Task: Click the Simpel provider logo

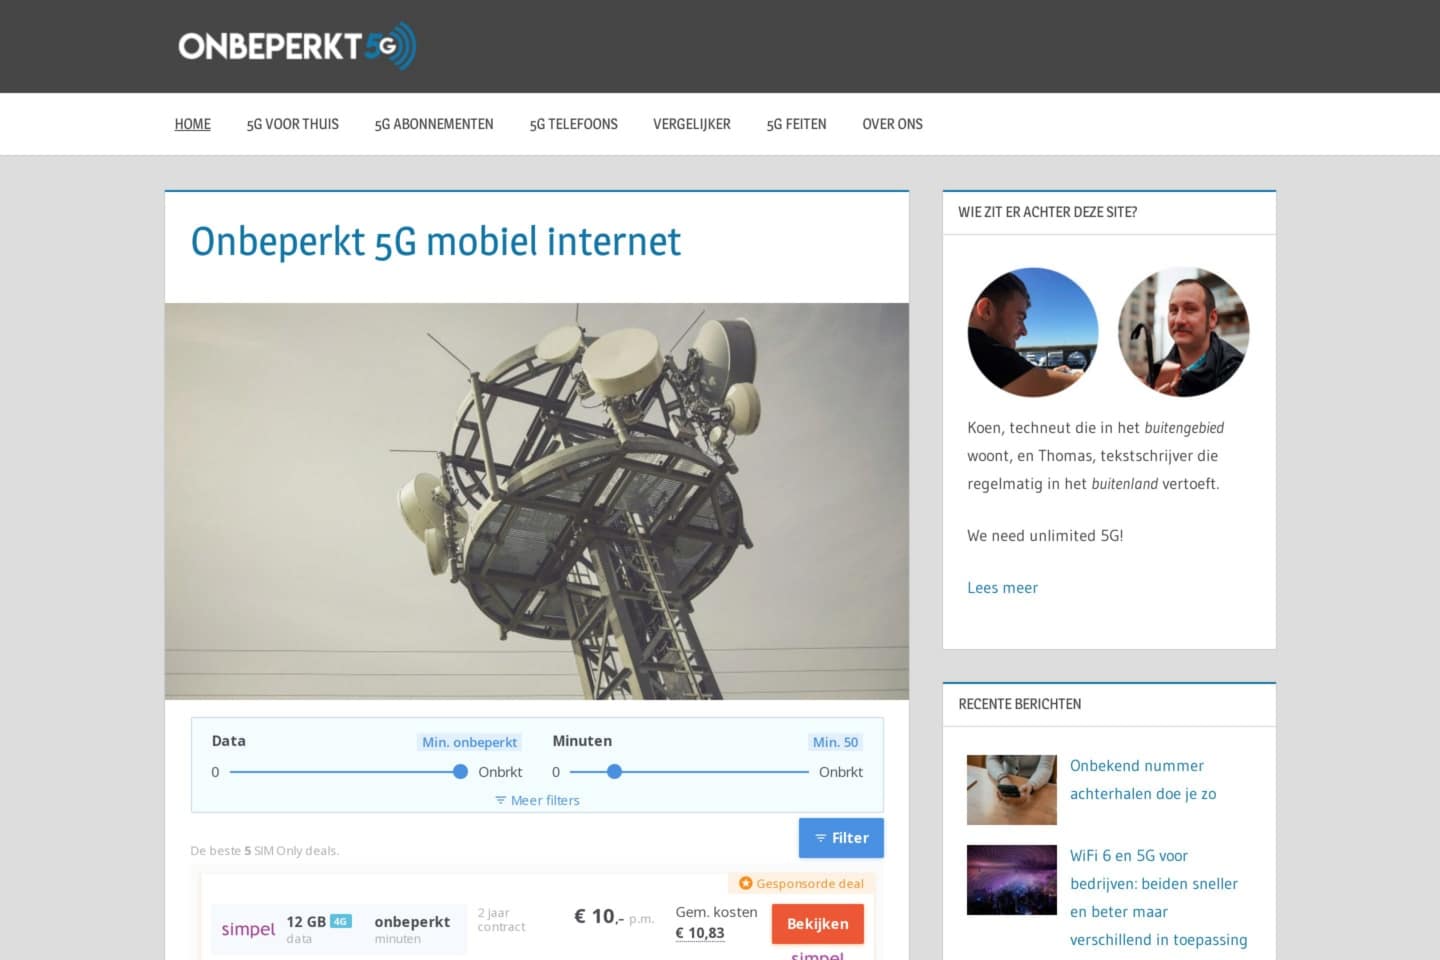Action: point(248,929)
